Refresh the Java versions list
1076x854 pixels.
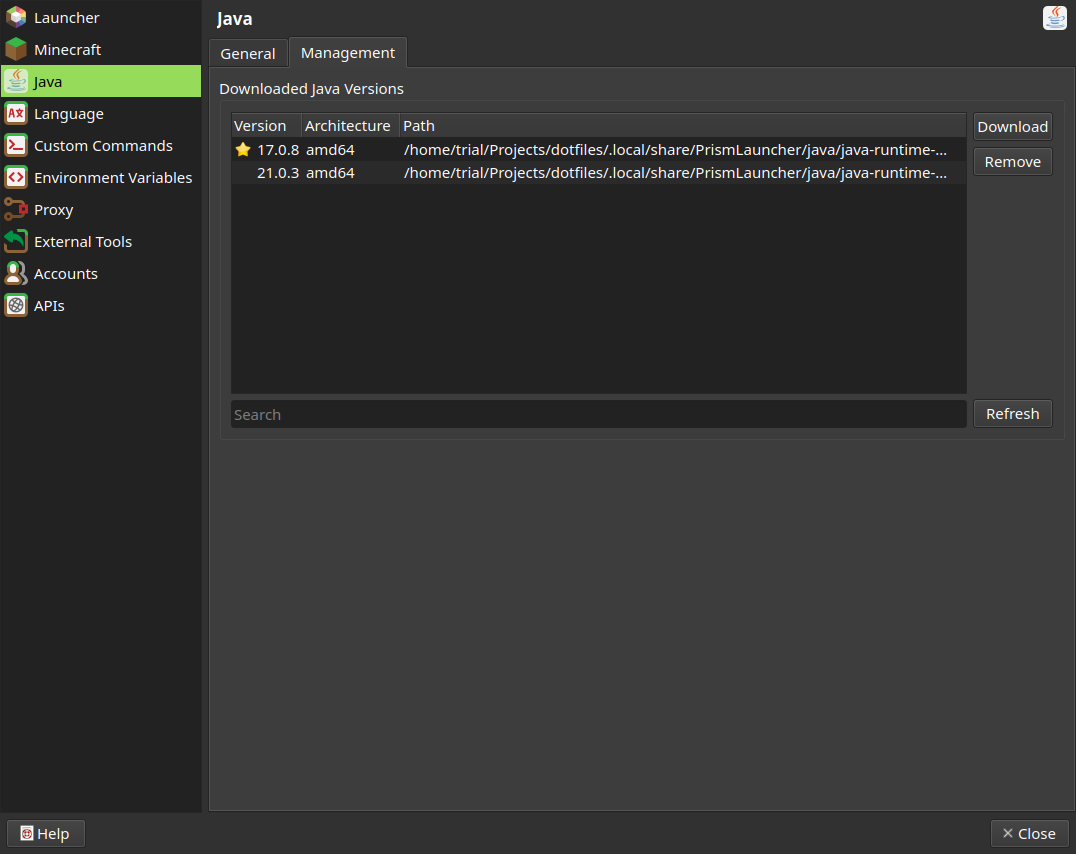coord(1012,414)
